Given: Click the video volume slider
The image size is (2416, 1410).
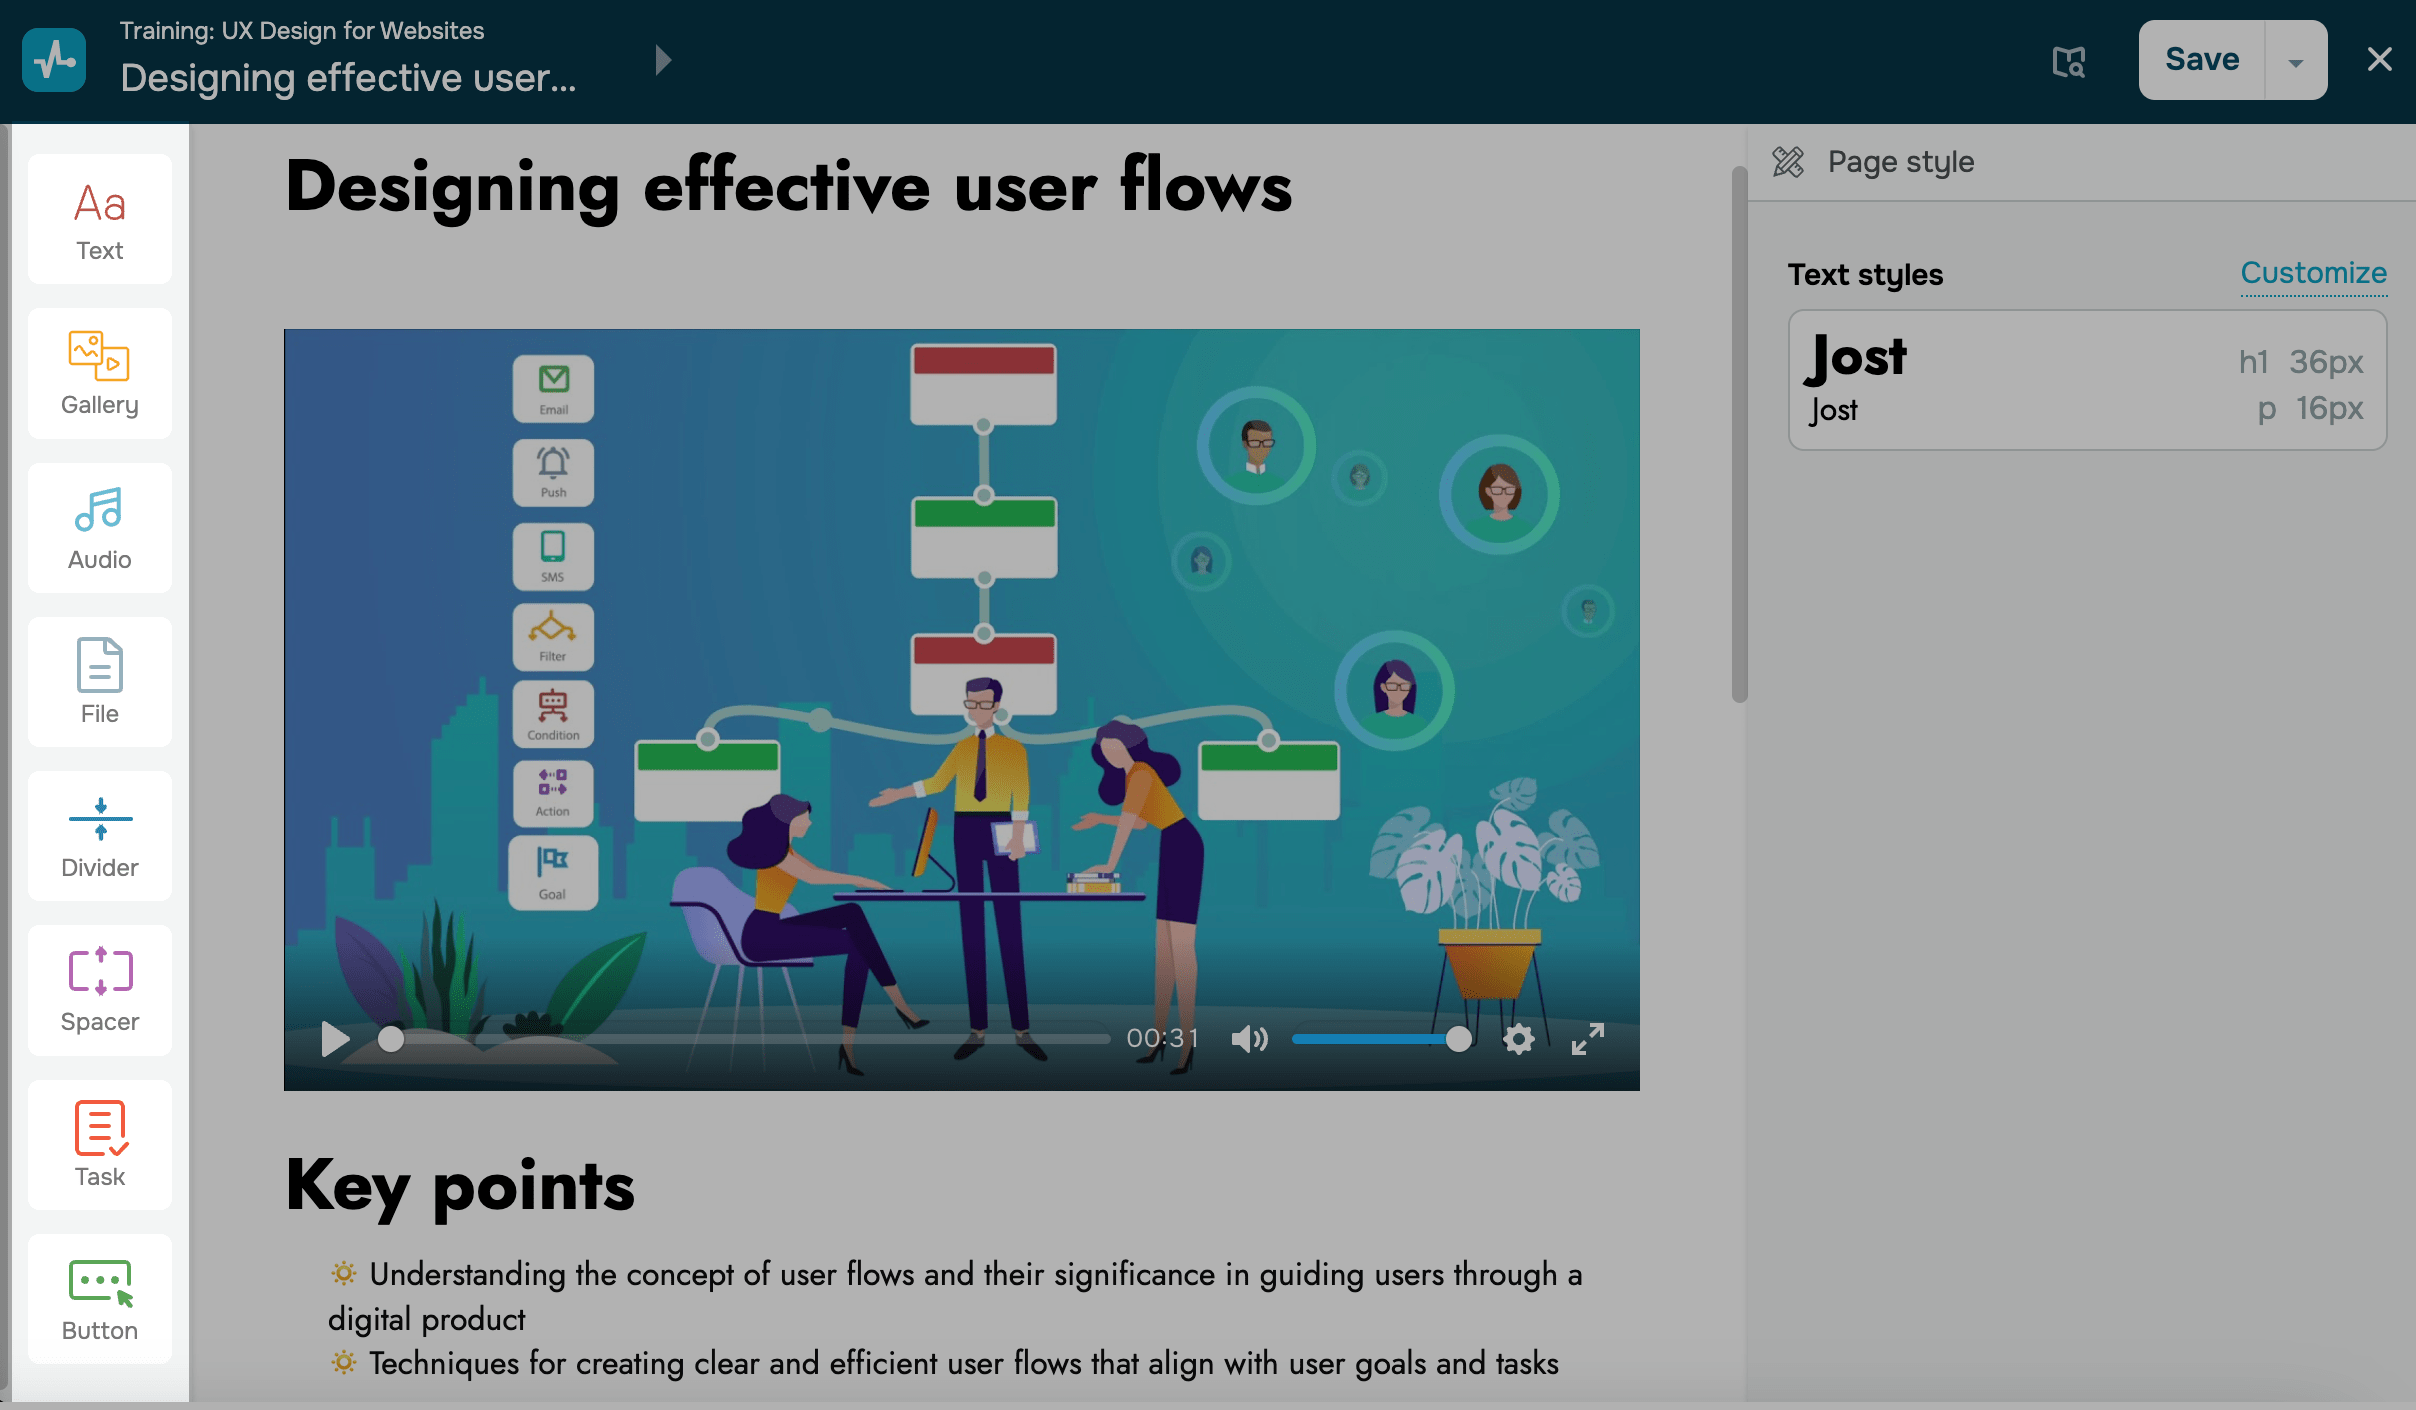Looking at the screenshot, I should click(1375, 1039).
